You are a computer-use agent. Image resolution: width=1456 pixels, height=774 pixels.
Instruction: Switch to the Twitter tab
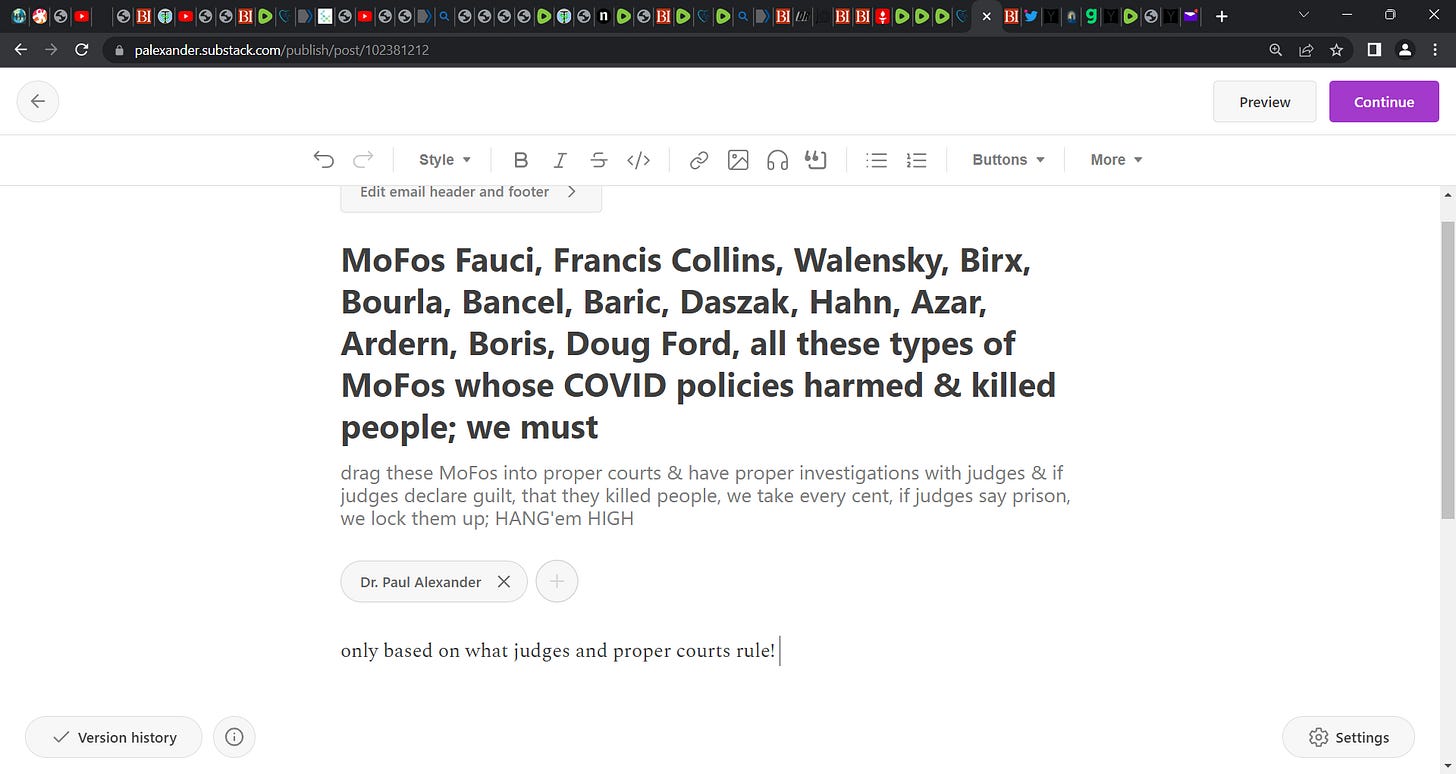(1030, 16)
